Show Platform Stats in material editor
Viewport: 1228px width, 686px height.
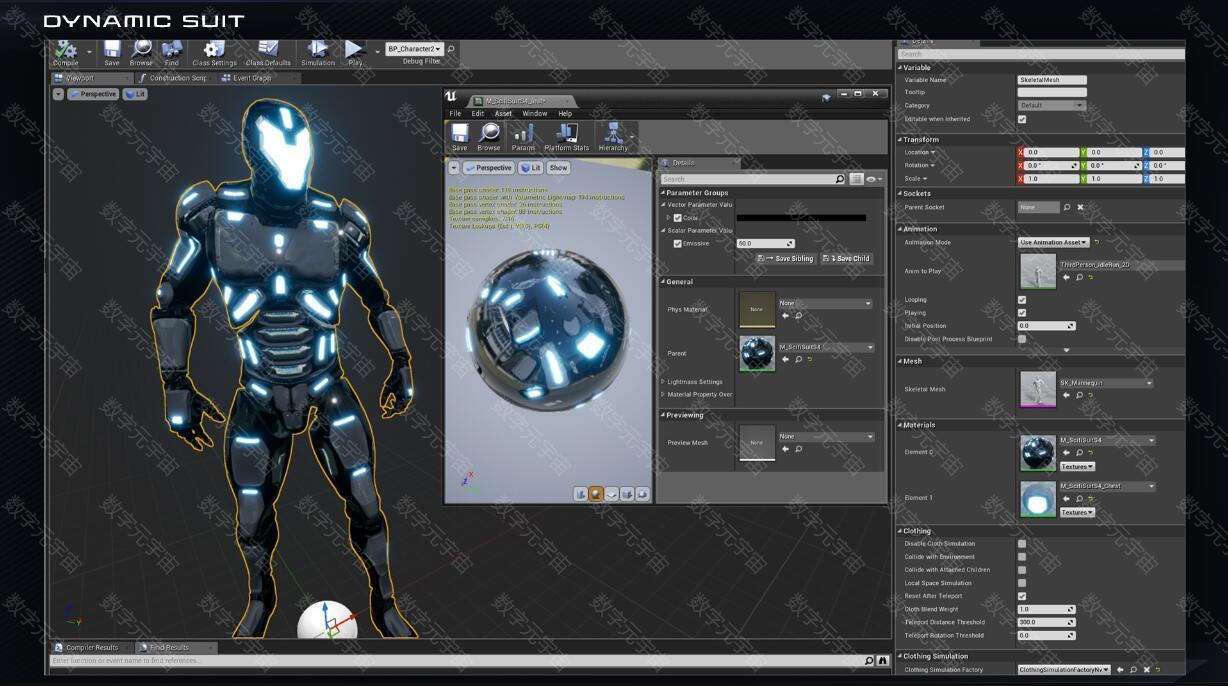coord(566,137)
